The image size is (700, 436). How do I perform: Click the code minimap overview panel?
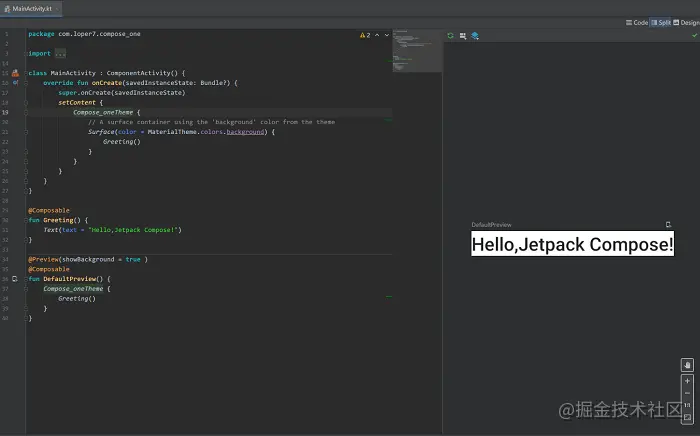417,50
